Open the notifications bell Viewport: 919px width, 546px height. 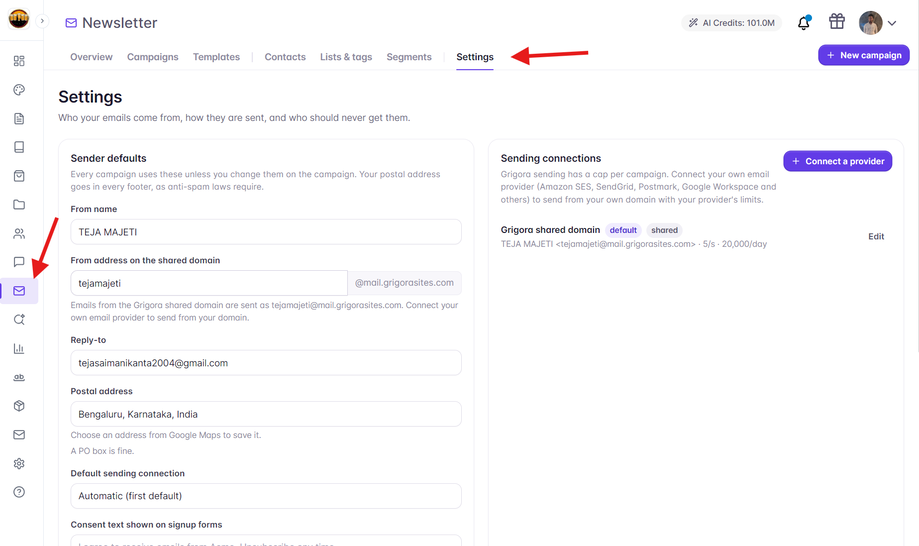(x=804, y=23)
